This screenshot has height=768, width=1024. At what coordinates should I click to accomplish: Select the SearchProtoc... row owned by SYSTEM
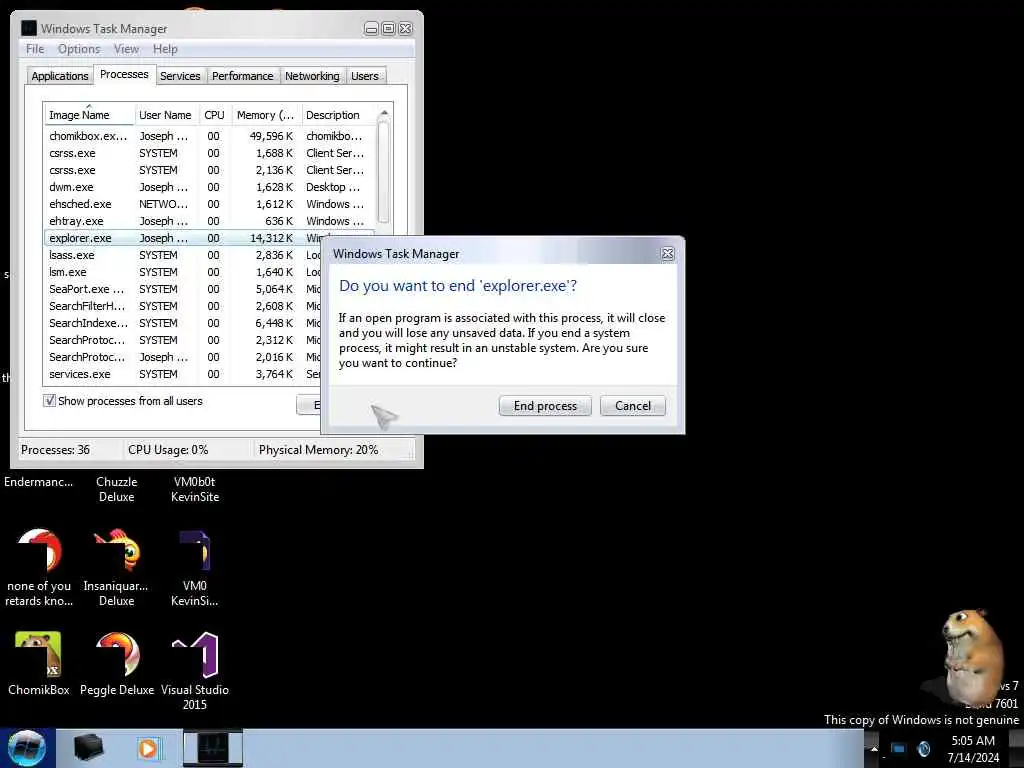[x=183, y=340]
